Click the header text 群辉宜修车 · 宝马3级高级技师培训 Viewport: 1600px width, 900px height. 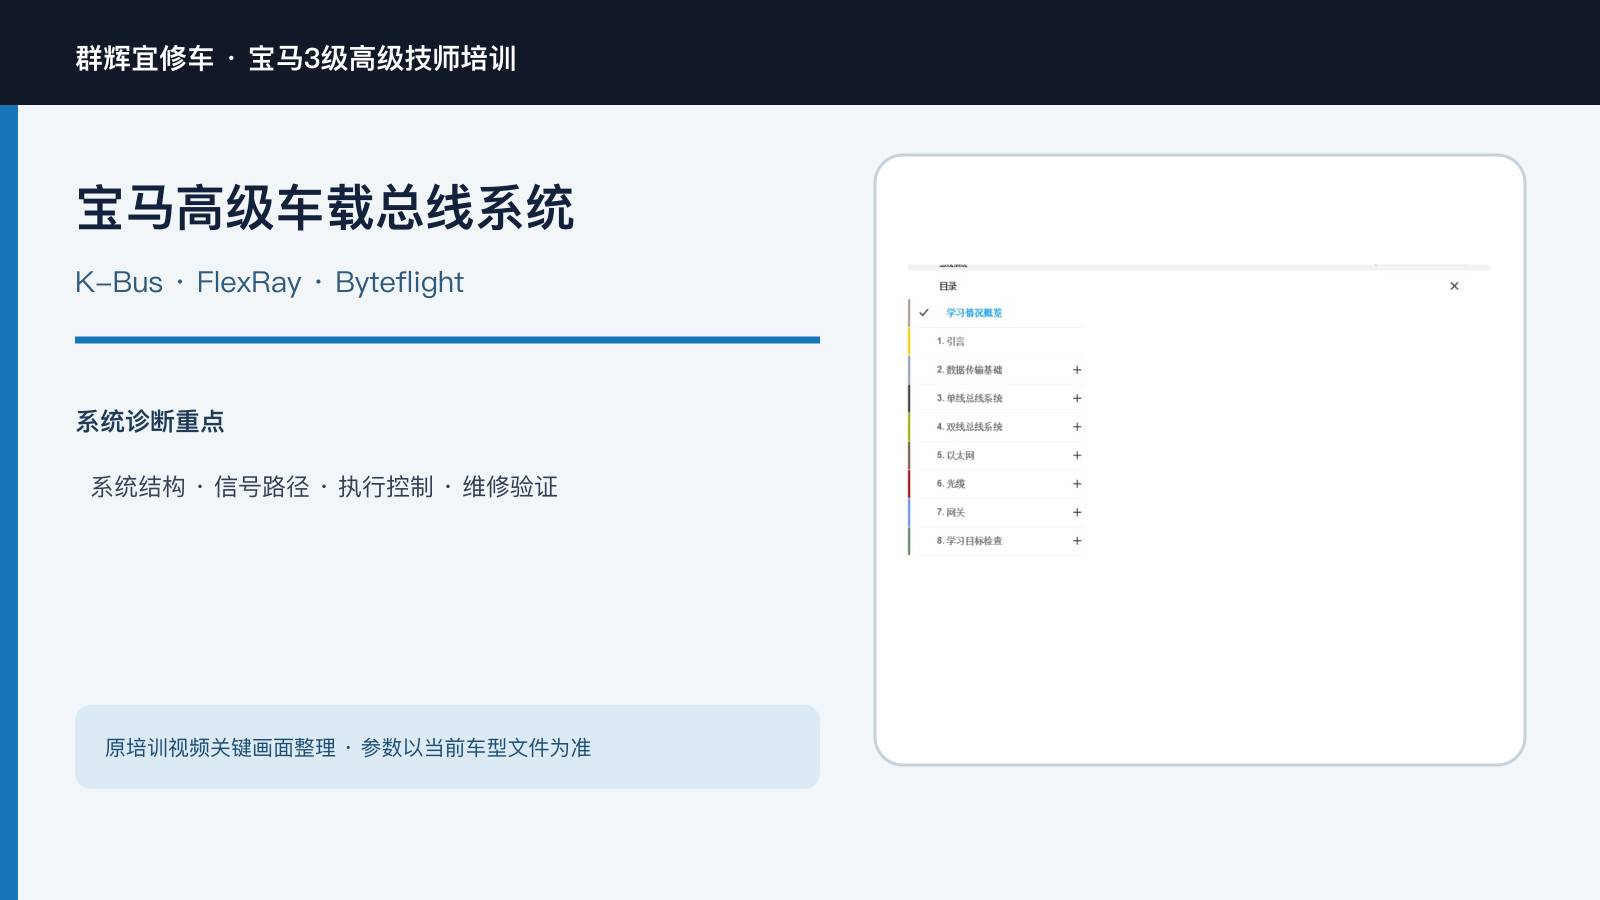296,58
